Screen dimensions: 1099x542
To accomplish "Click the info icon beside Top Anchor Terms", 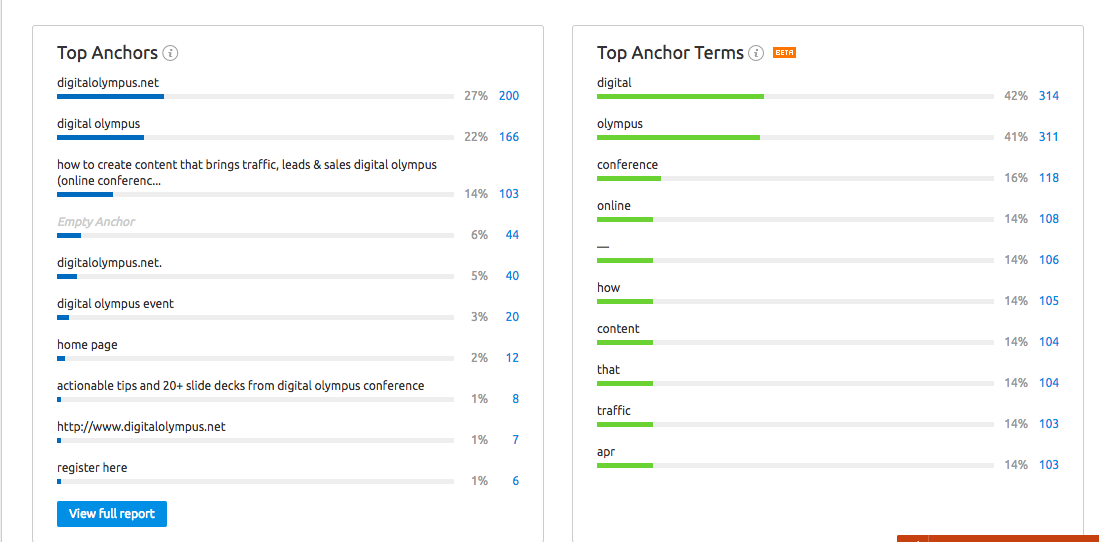I will pos(756,53).
